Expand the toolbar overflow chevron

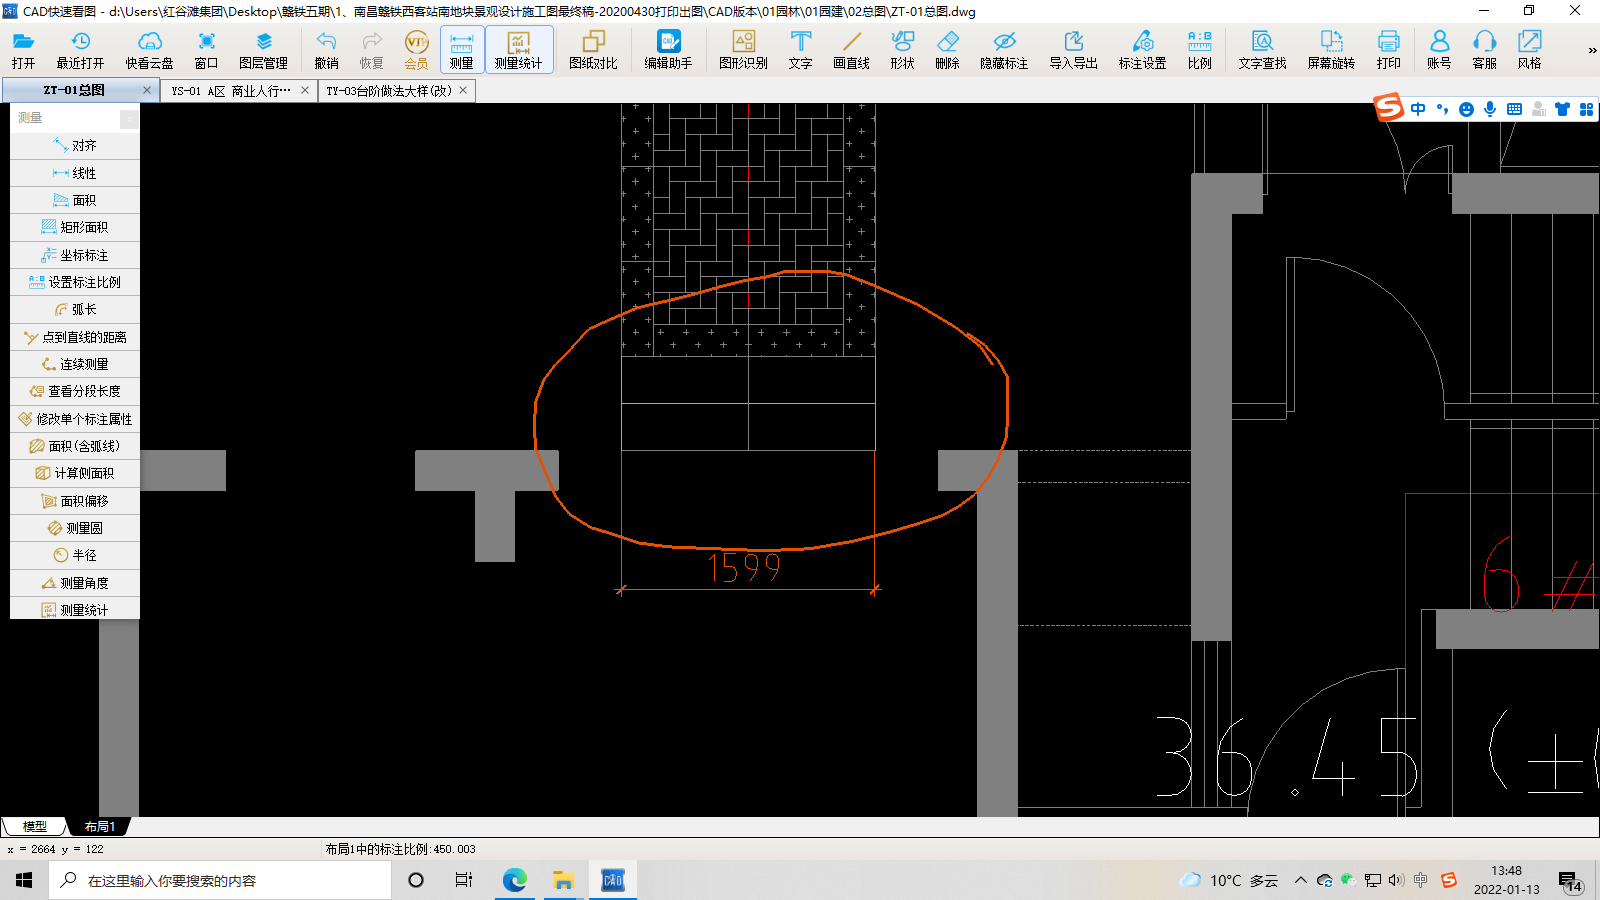(1592, 50)
